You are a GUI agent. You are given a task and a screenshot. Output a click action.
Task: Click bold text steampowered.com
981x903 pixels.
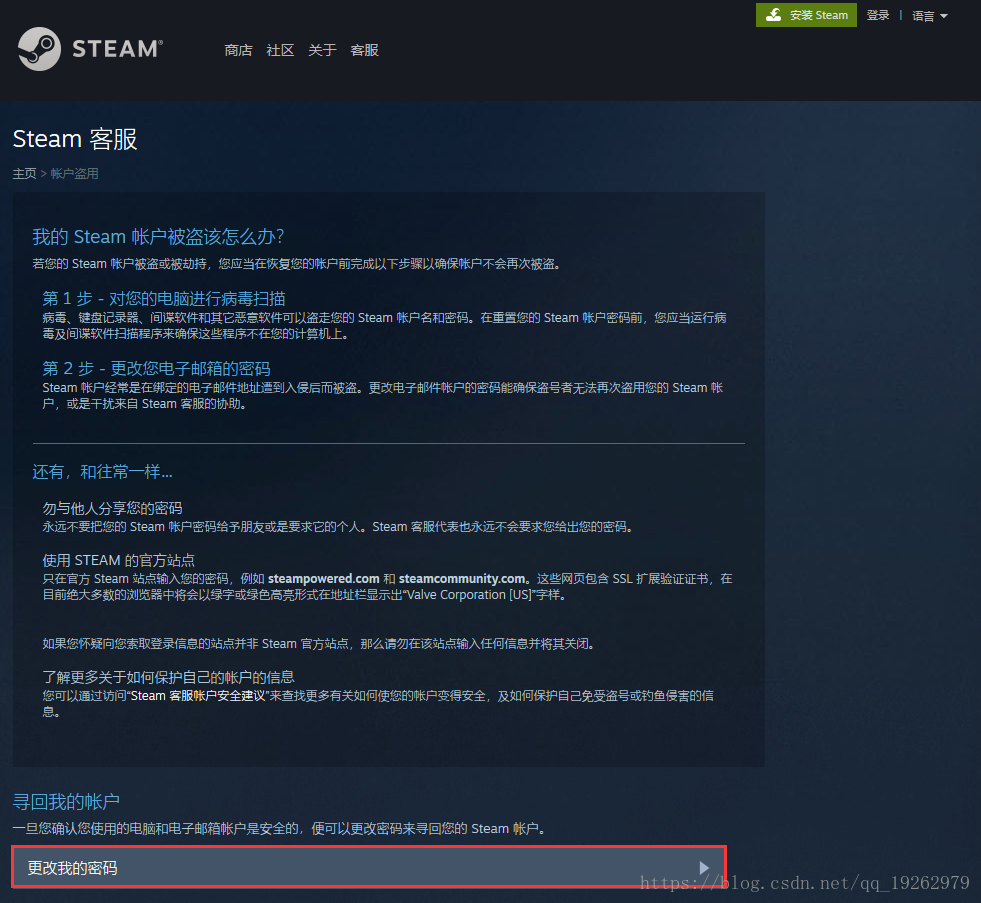pyautogui.click(x=323, y=578)
